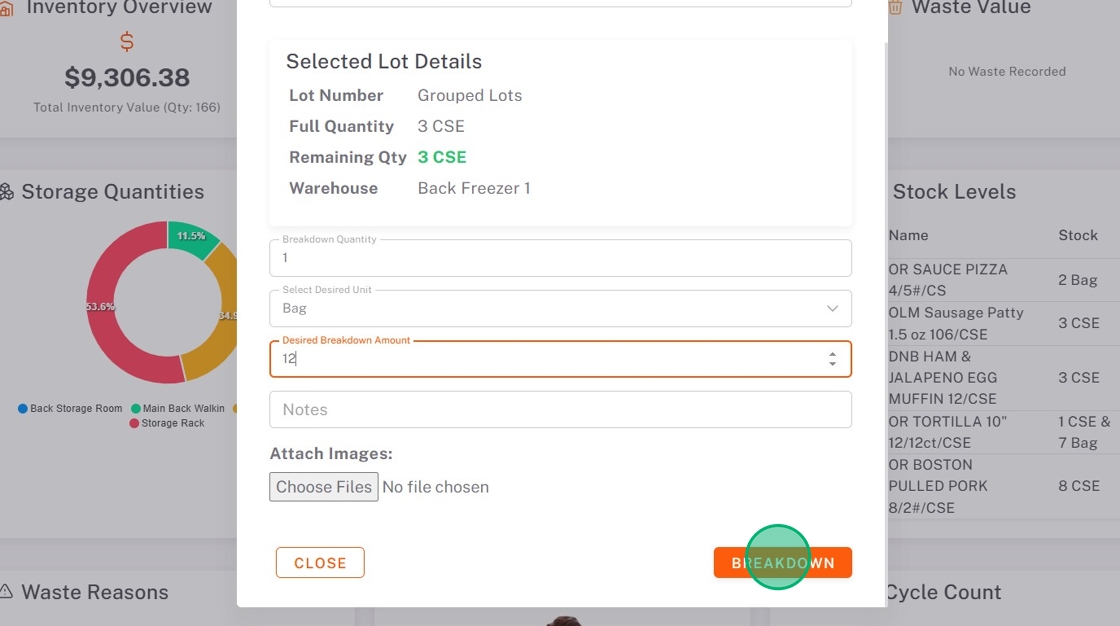This screenshot has height=626, width=1120.
Task: Click the BREAKDOWN button
Action: tap(782, 563)
